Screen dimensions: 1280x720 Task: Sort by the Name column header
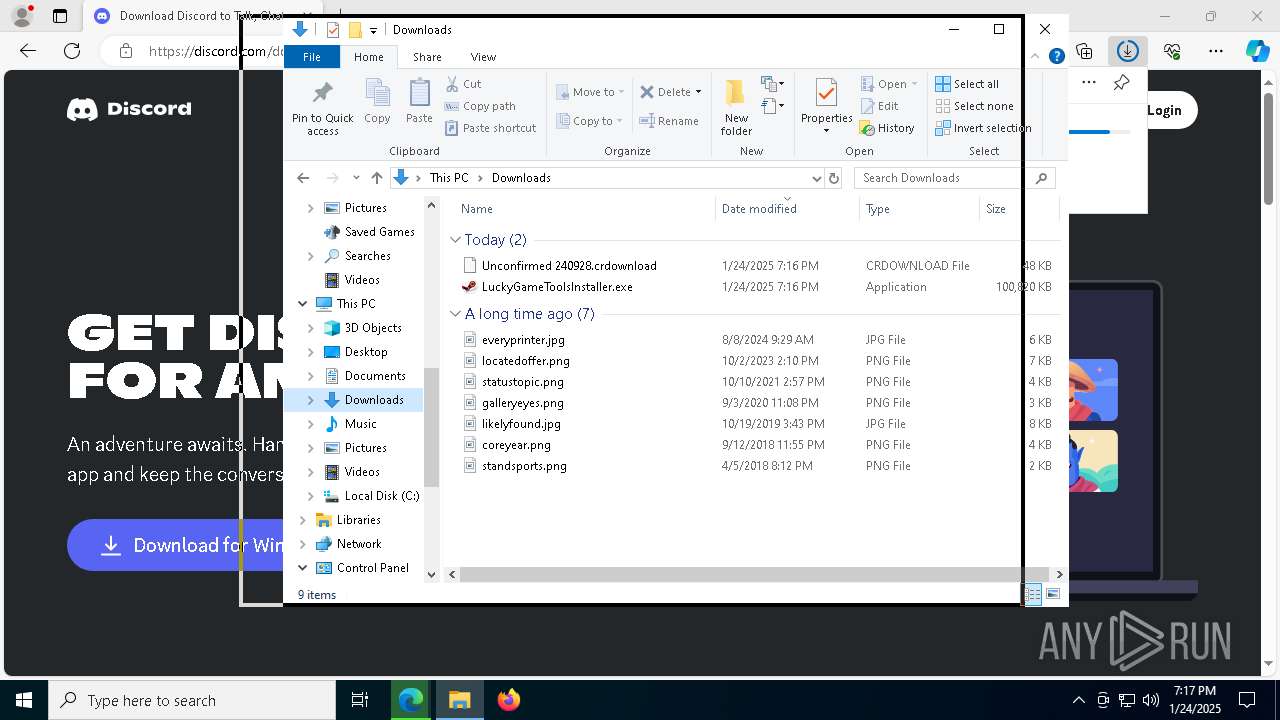[585, 209]
